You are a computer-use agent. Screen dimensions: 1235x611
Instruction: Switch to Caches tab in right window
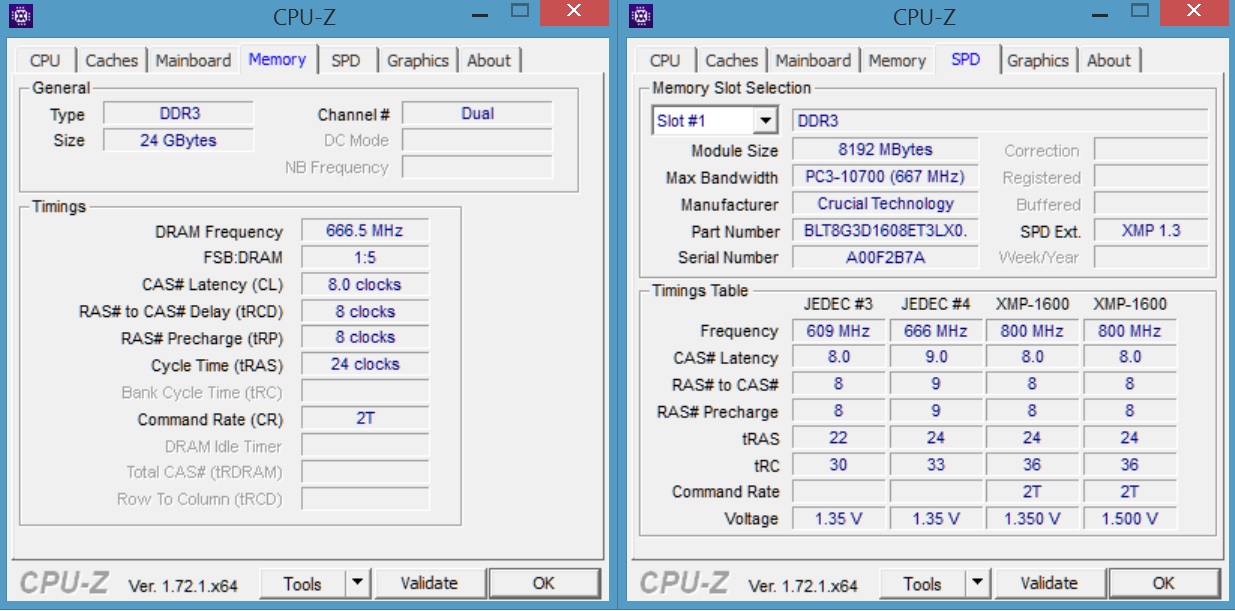(731, 60)
